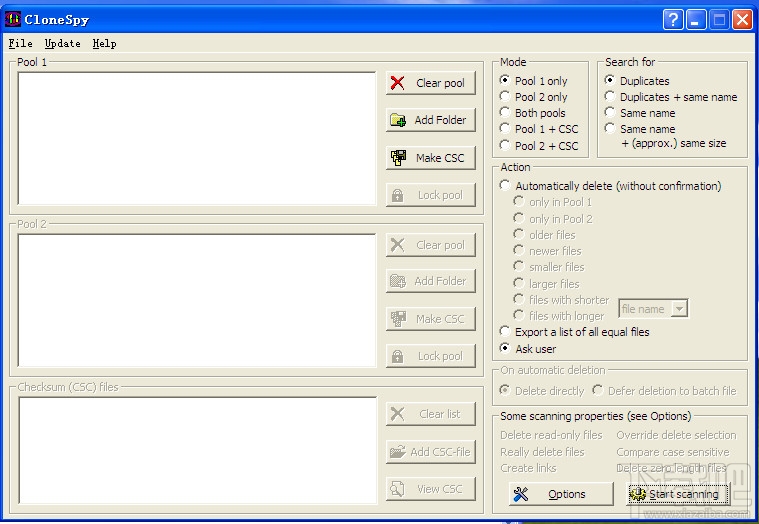Viewport: 759px width, 524px height.
Task: Click Pool 2 Make CSC button
Action: point(431,319)
